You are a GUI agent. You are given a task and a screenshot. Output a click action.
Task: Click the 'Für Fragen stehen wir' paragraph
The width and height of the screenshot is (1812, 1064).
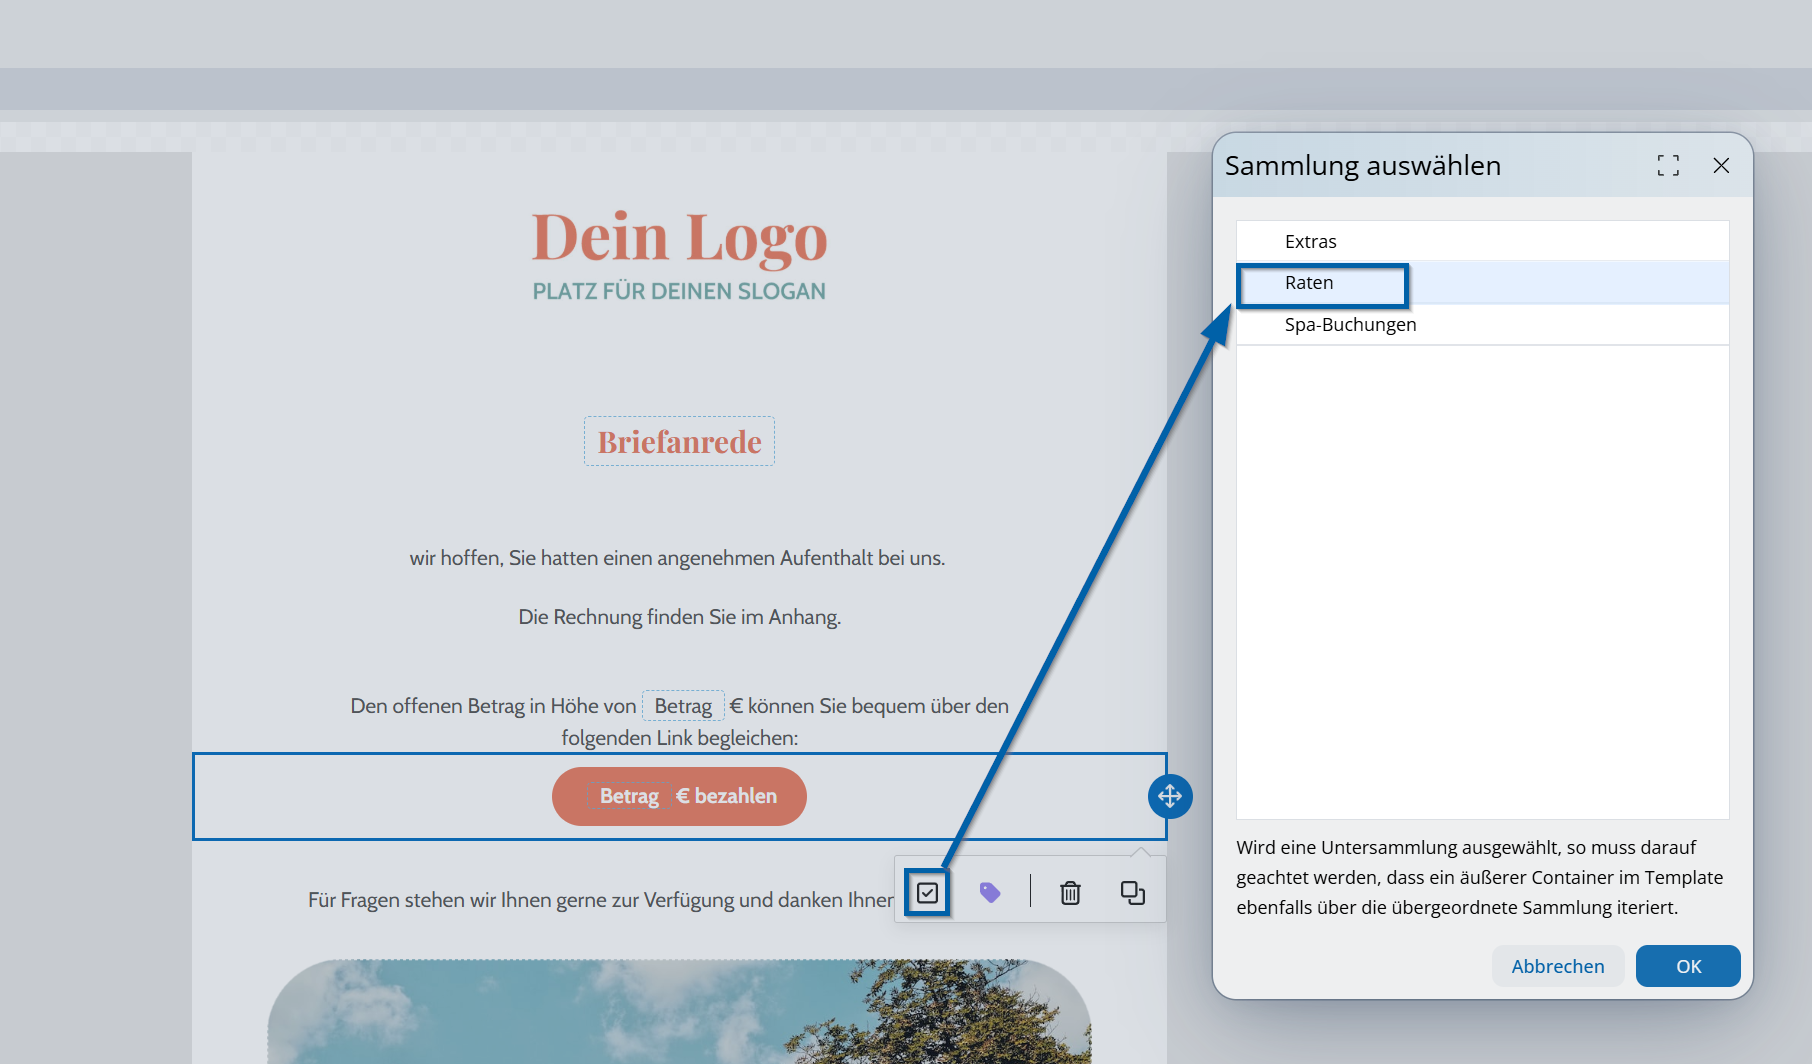[600, 900]
